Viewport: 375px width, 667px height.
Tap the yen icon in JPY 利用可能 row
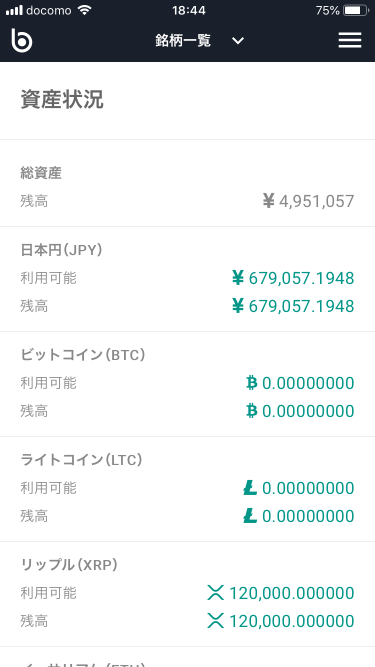238,278
